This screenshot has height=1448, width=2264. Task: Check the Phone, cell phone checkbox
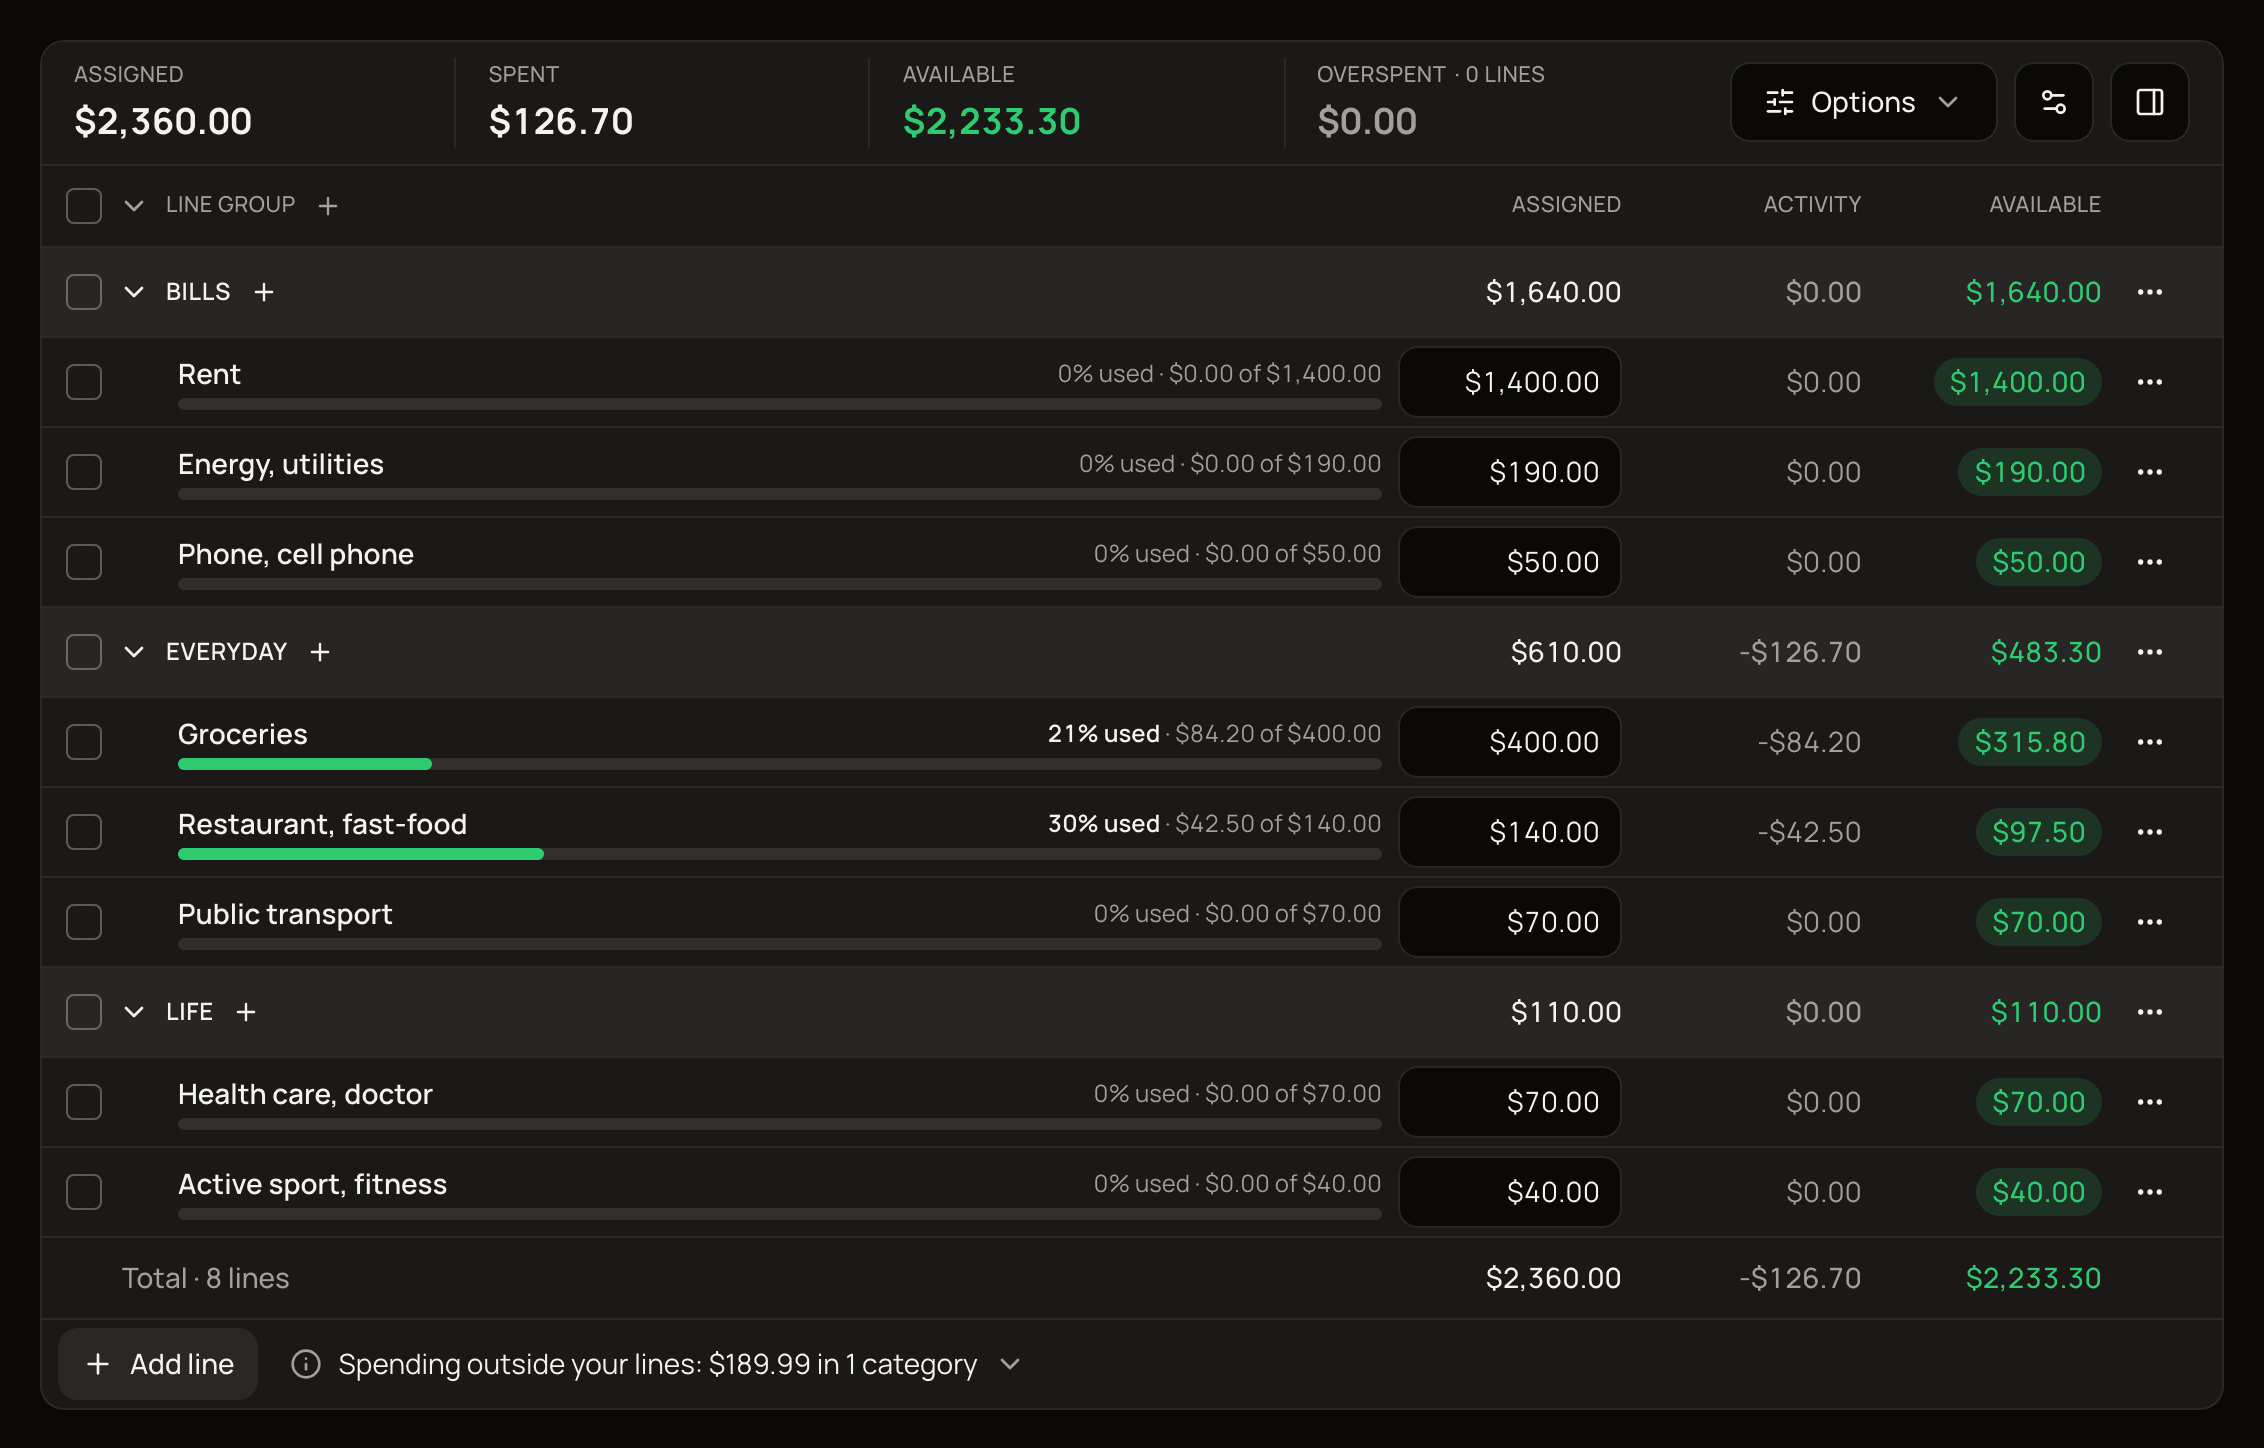coord(84,562)
